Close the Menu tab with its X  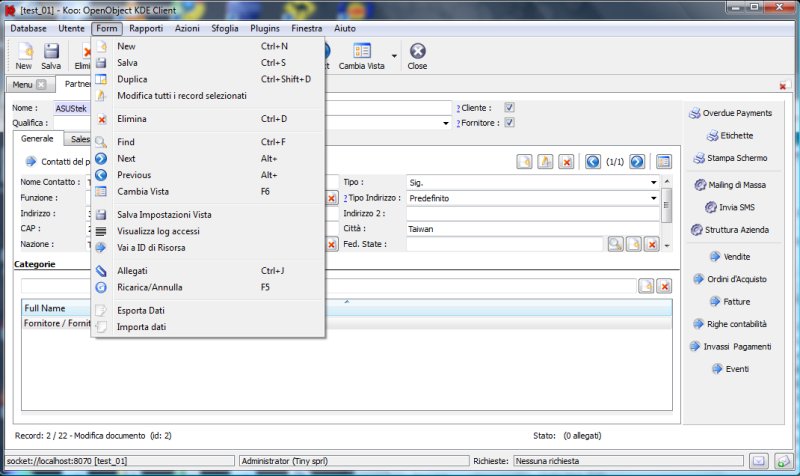(41, 85)
